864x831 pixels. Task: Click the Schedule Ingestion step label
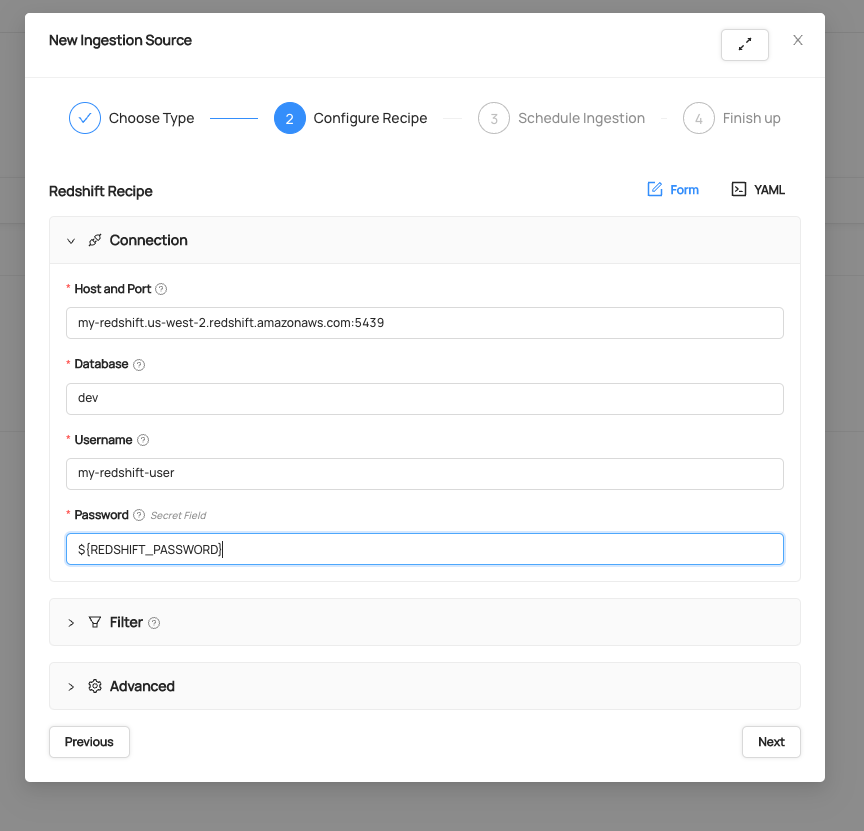(581, 118)
